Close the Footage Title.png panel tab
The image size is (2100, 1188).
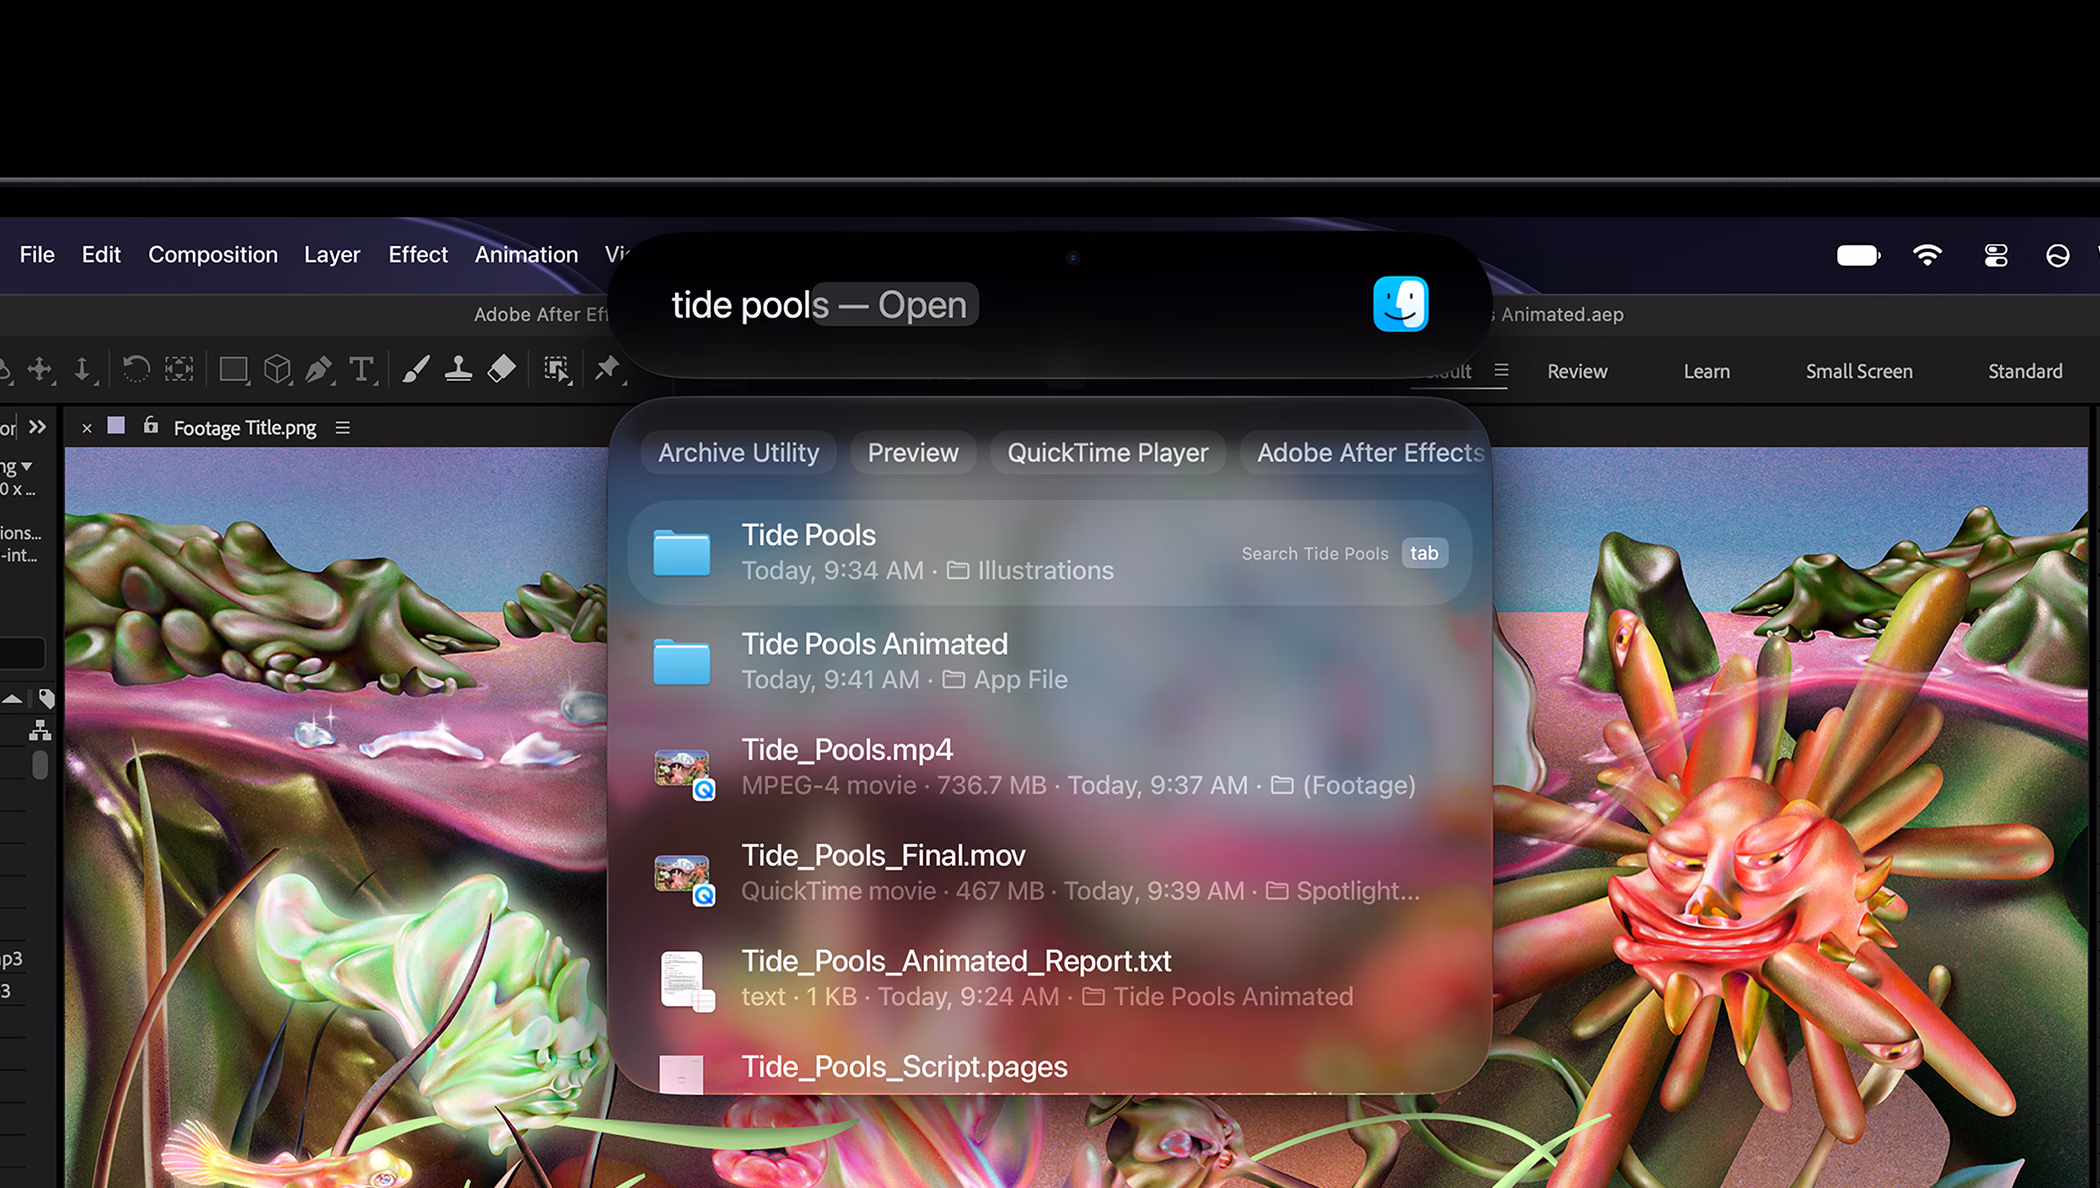pos(87,428)
